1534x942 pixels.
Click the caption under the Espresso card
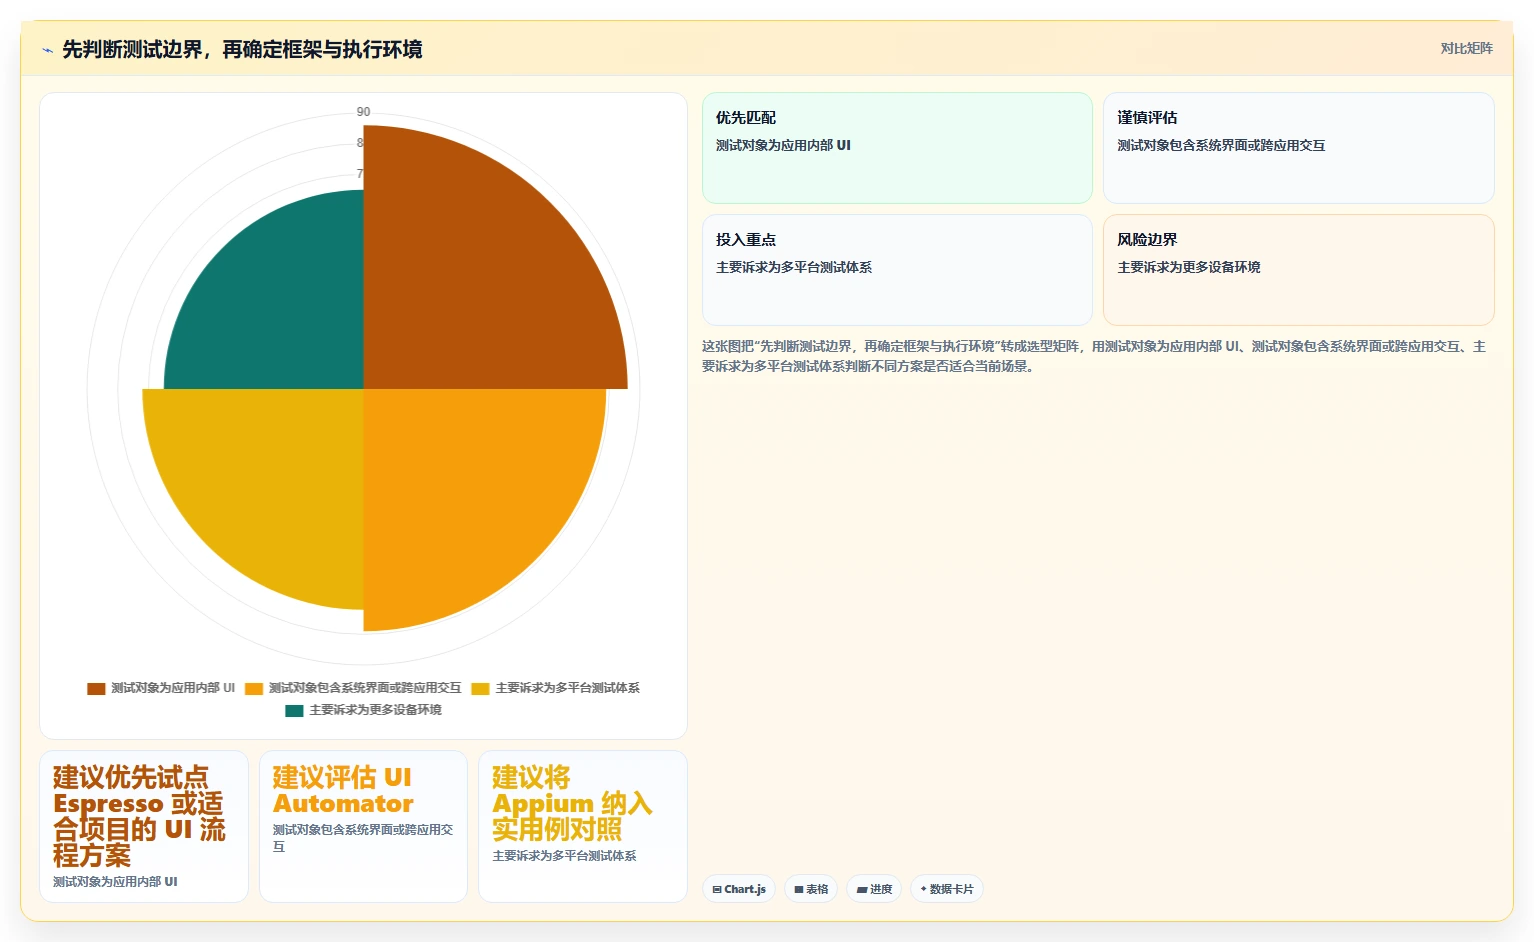[115, 882]
